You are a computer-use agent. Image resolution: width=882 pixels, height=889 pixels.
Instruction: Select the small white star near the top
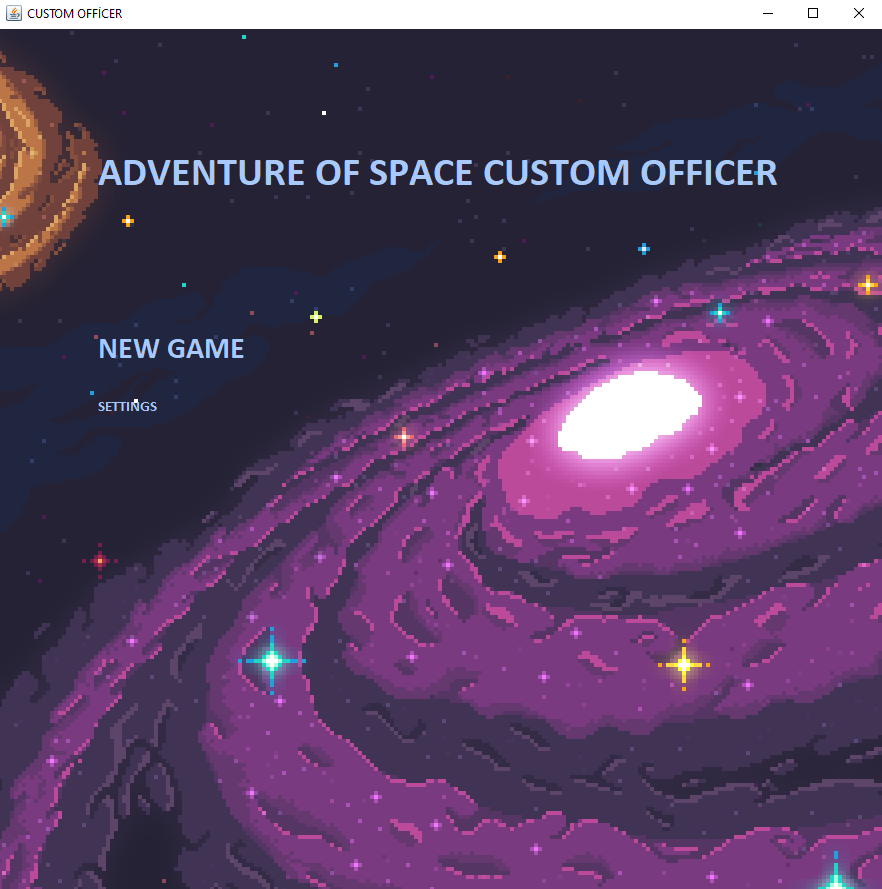coord(323,113)
